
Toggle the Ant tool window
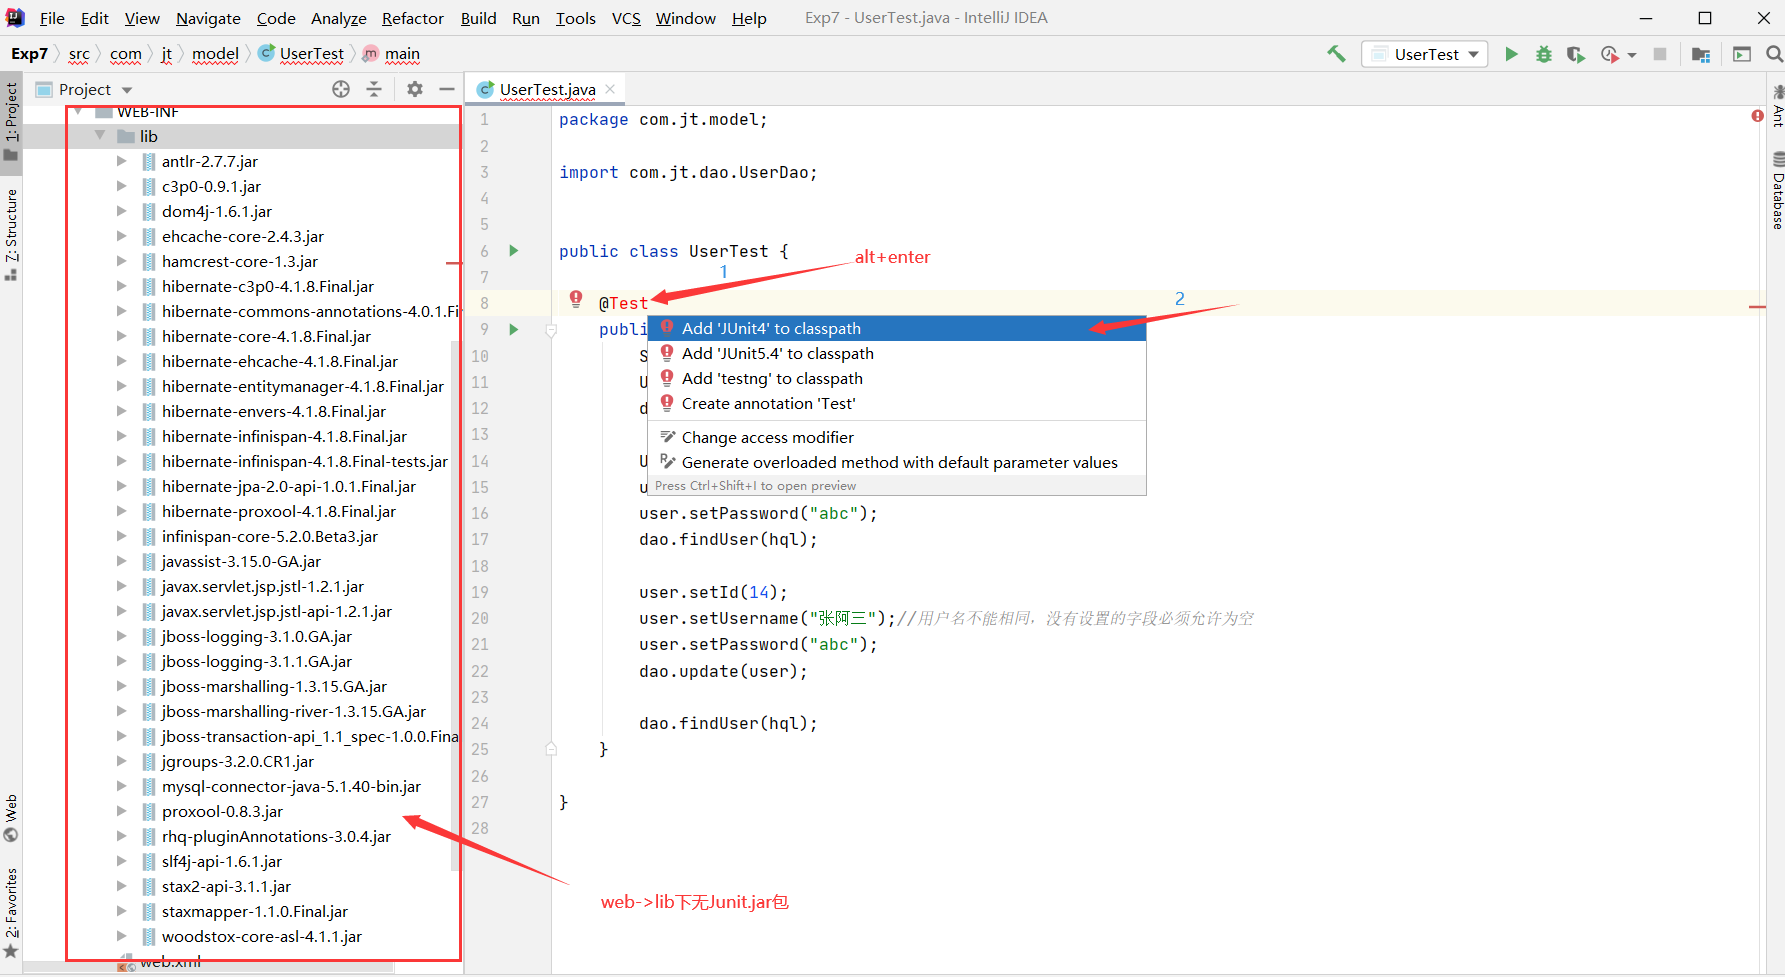[x=1777, y=106]
